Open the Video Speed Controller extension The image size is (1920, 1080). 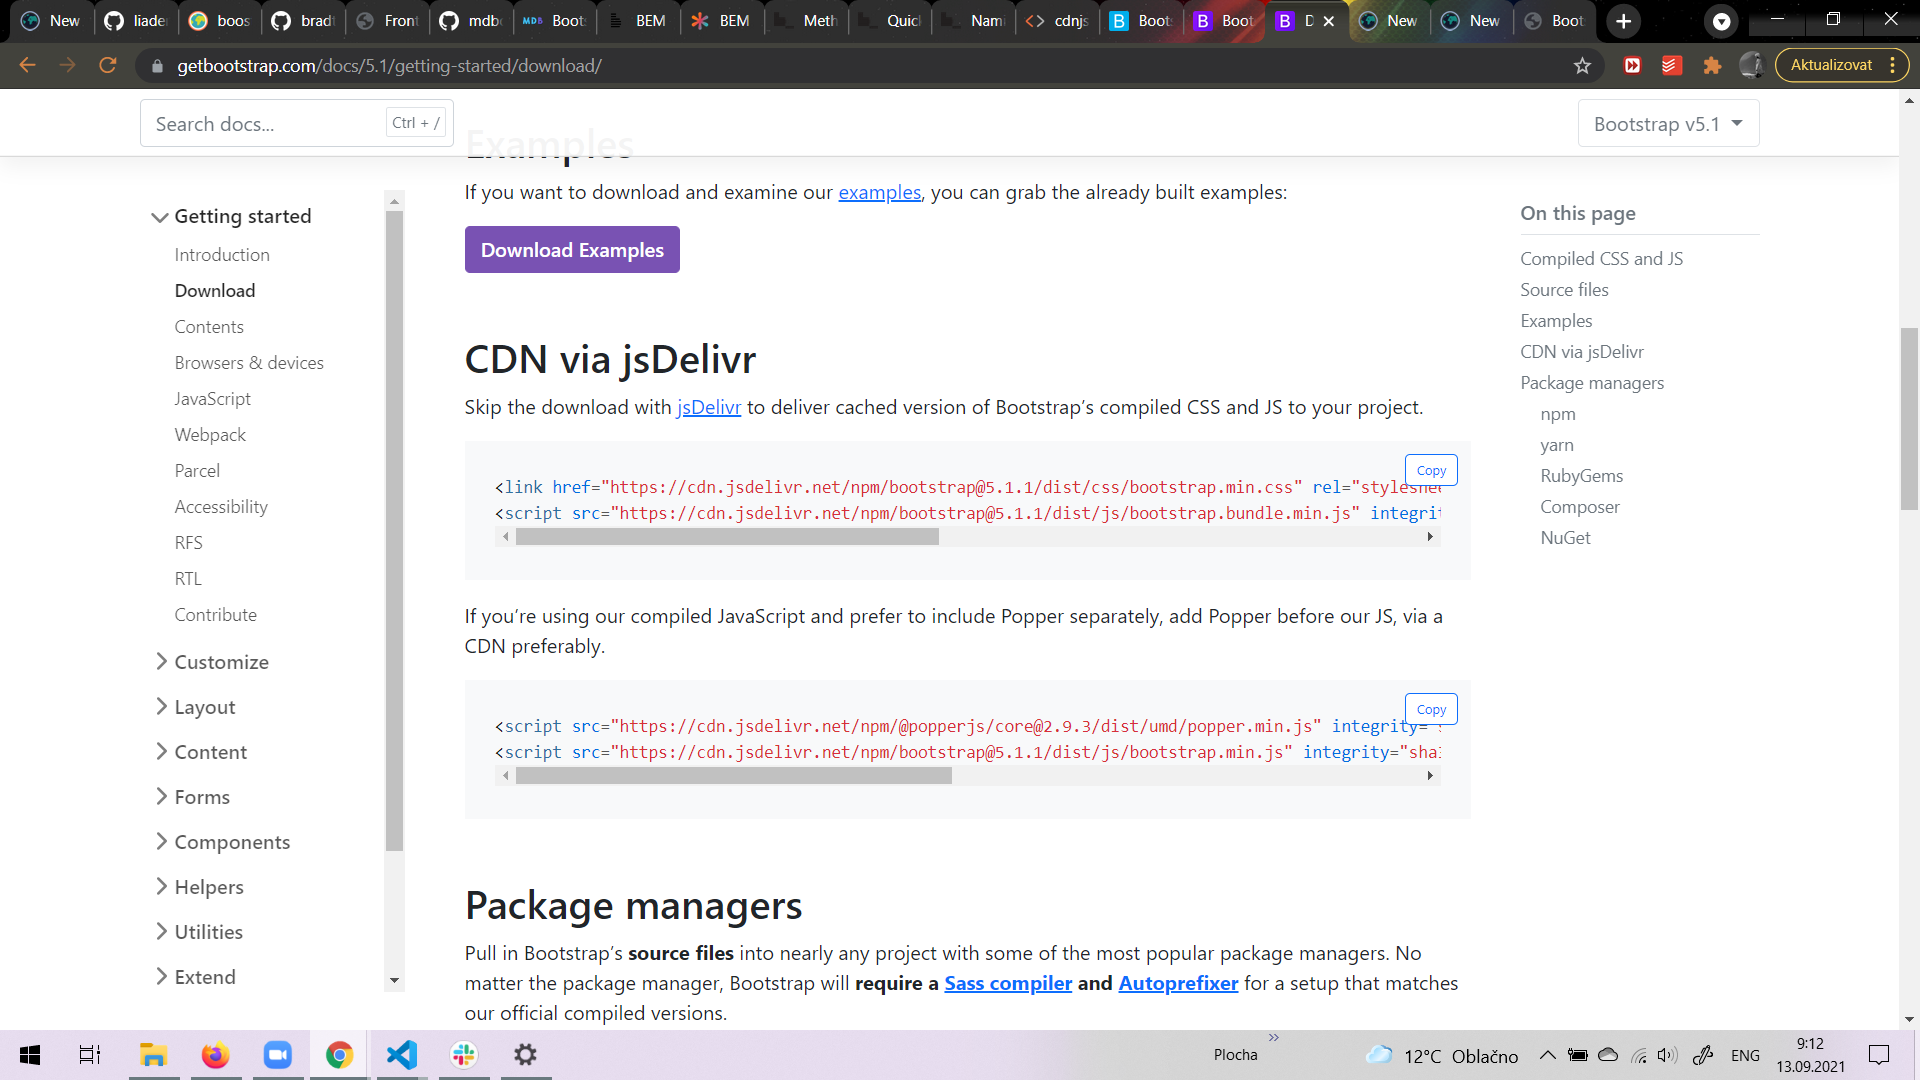[1633, 65]
